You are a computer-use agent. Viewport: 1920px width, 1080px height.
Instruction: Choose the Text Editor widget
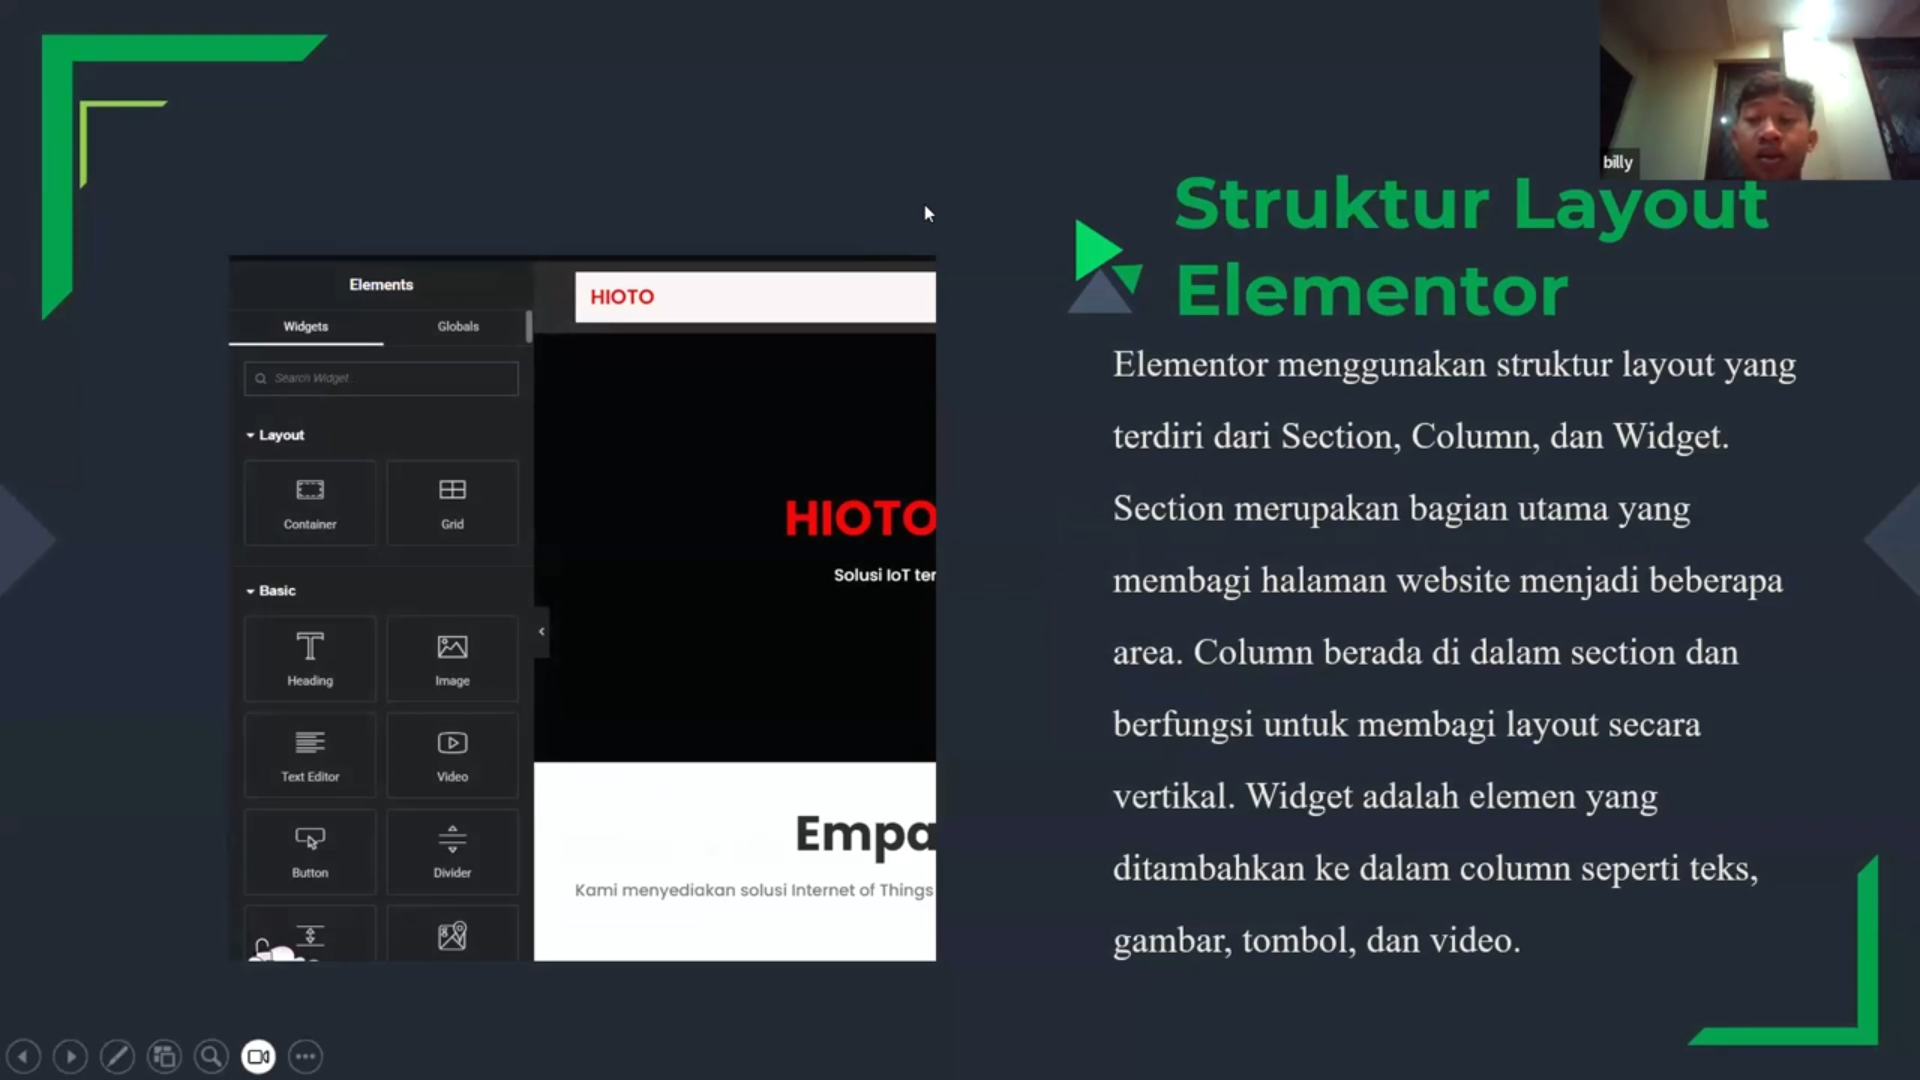(x=309, y=754)
